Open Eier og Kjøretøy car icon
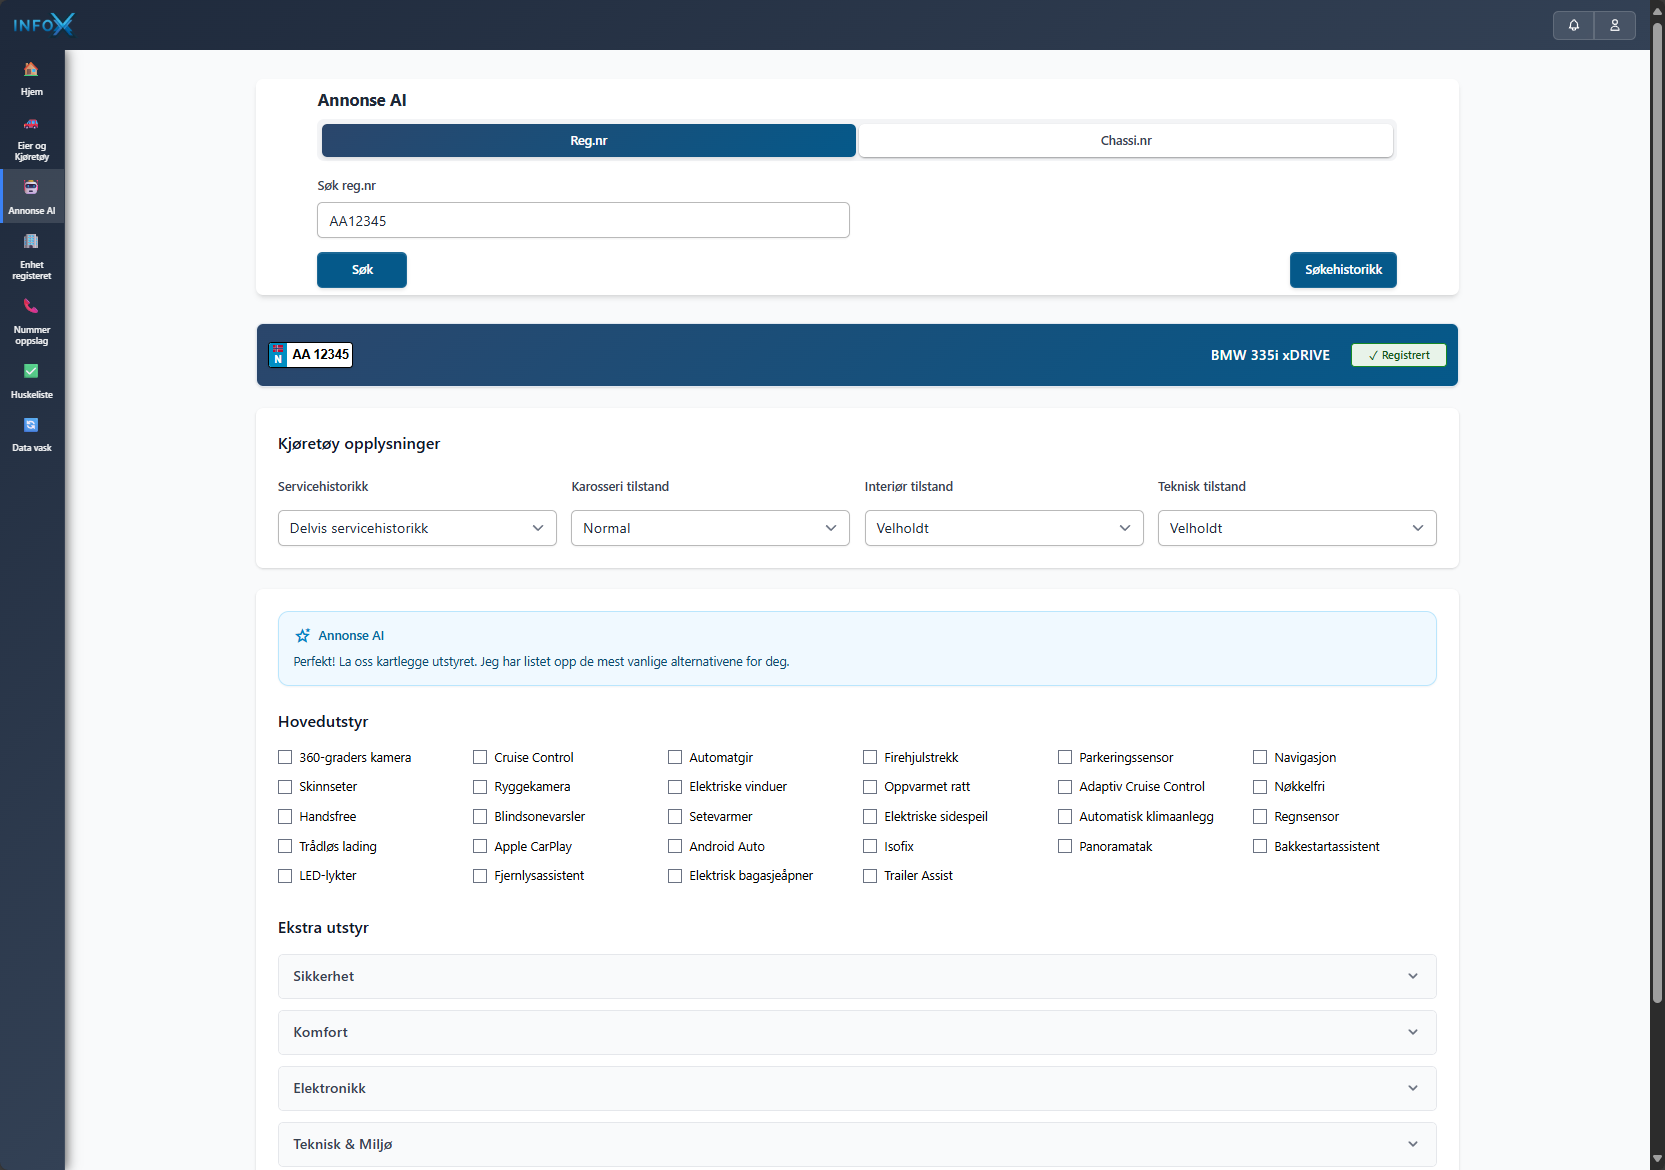The width and height of the screenshot is (1665, 1170). 31,125
